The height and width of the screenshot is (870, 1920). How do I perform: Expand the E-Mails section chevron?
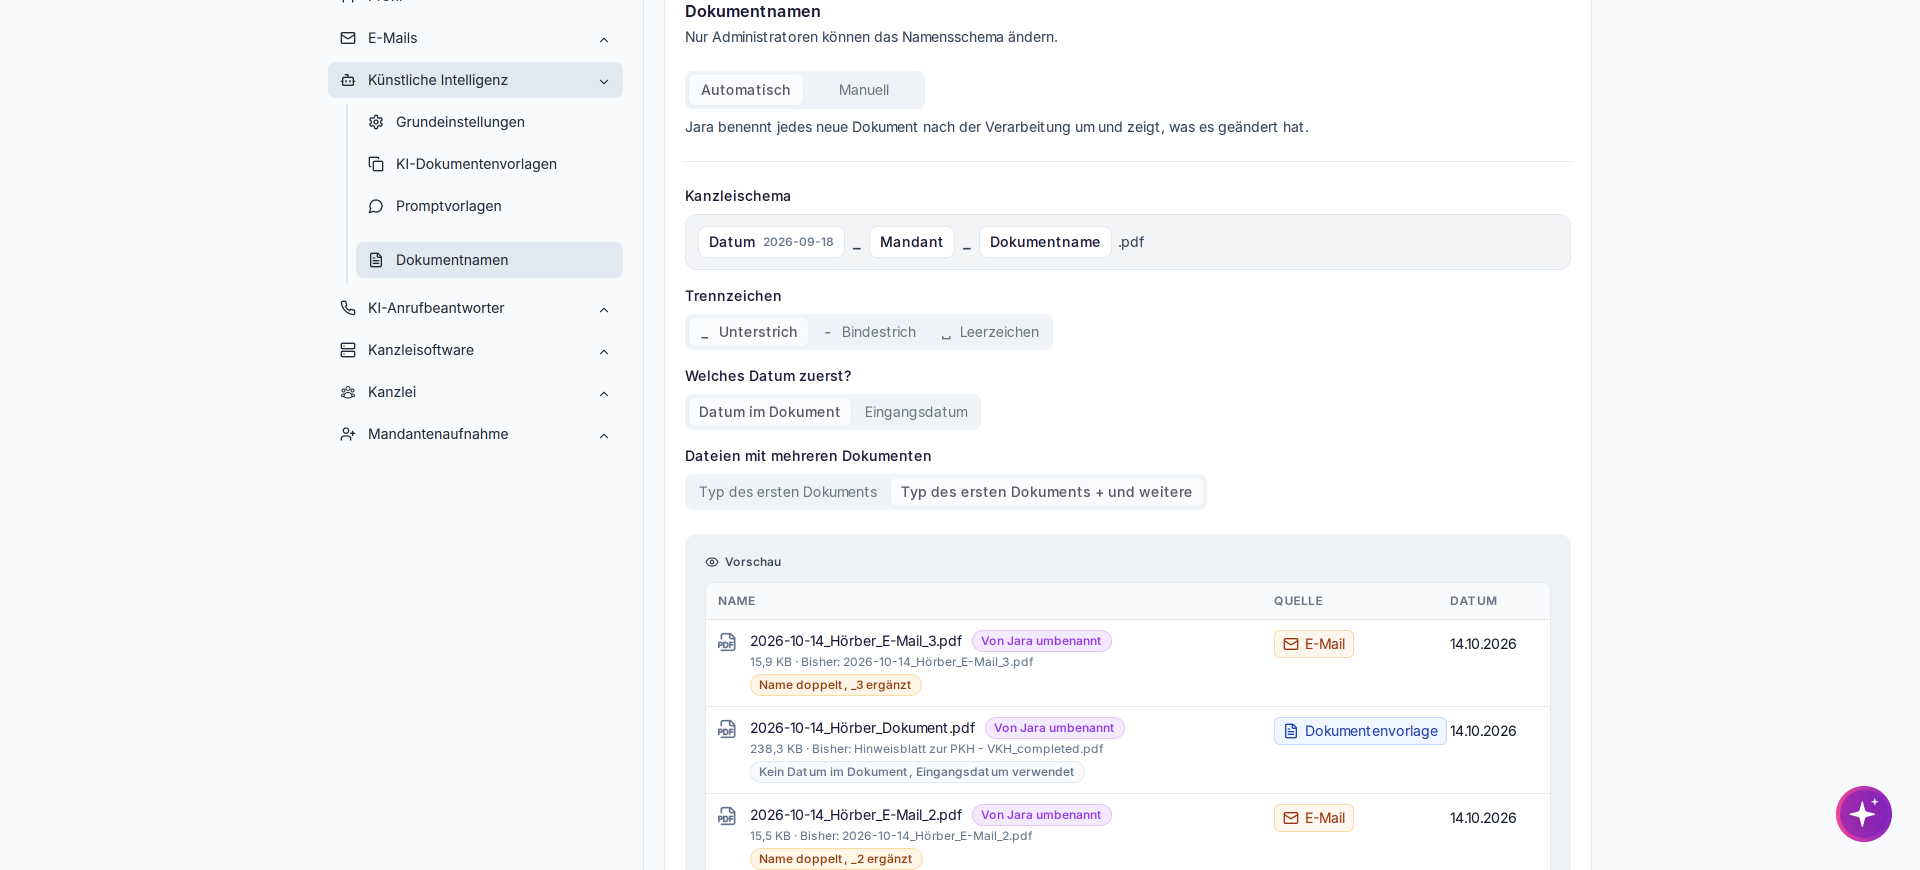click(604, 39)
